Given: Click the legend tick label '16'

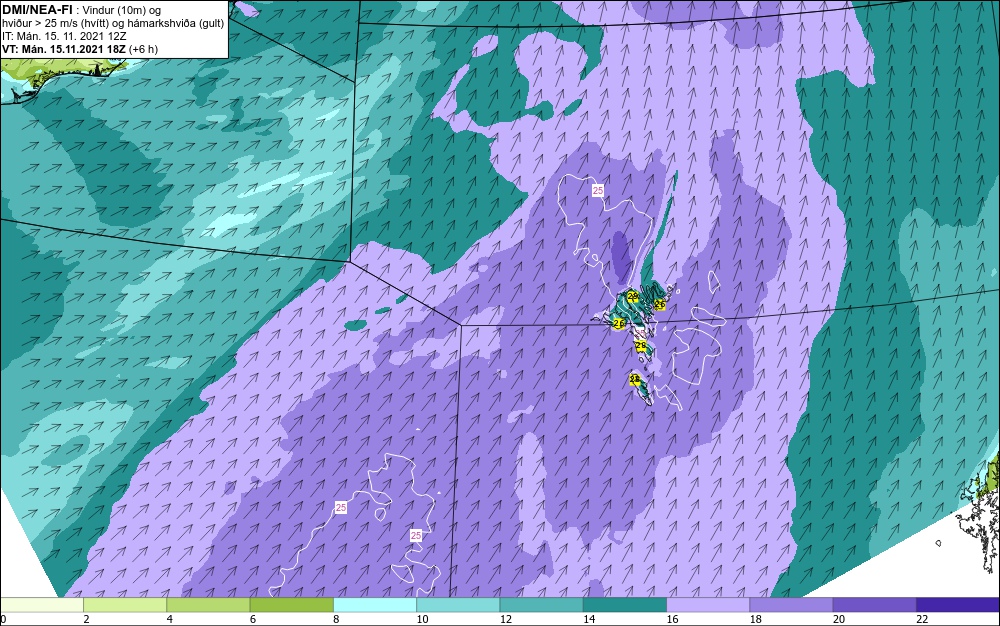Looking at the screenshot, I should (x=672, y=619).
